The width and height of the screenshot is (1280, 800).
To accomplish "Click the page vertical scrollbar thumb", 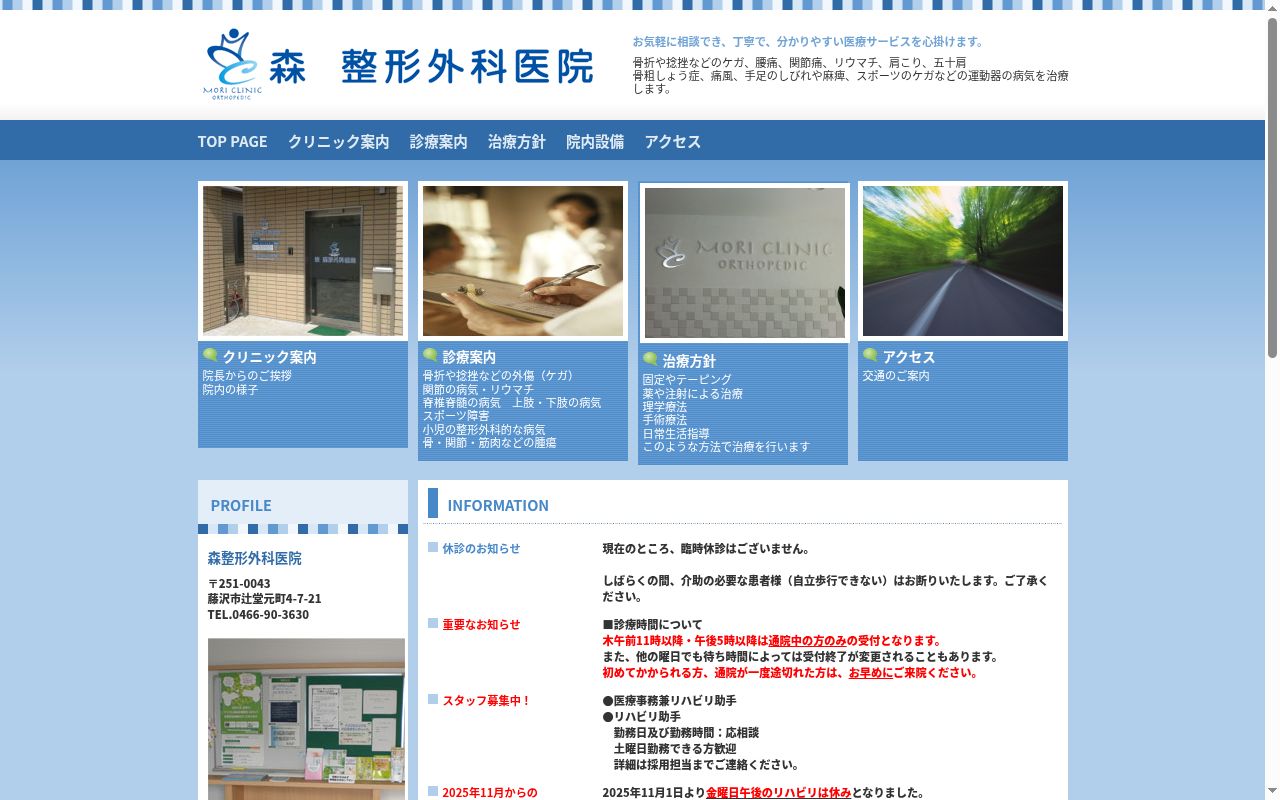I will point(1272,187).
